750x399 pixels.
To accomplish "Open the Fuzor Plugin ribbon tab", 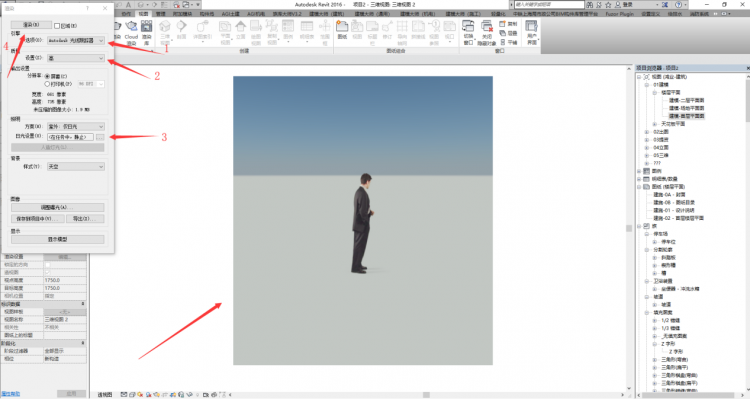I will (619, 14).
